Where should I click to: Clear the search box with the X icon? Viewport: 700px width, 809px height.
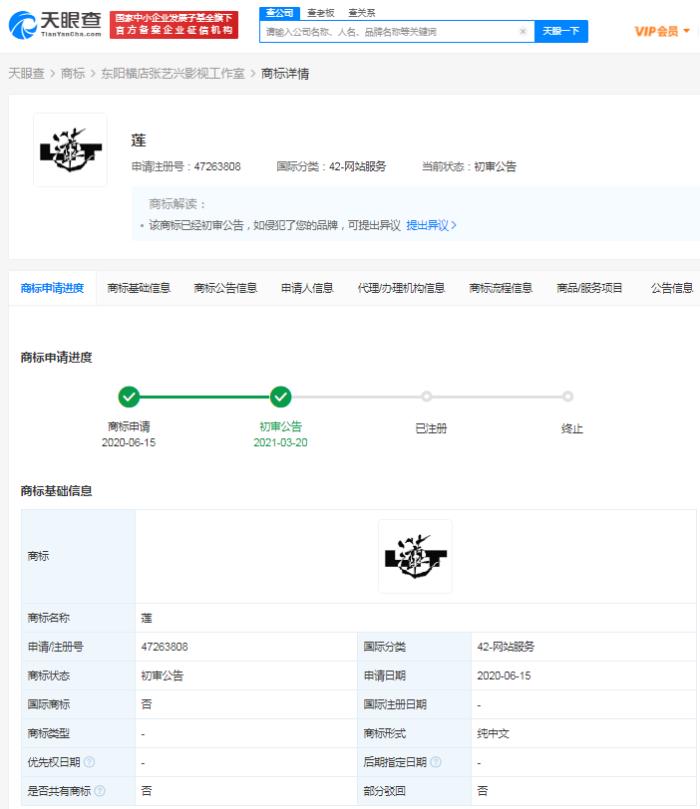click(x=523, y=32)
